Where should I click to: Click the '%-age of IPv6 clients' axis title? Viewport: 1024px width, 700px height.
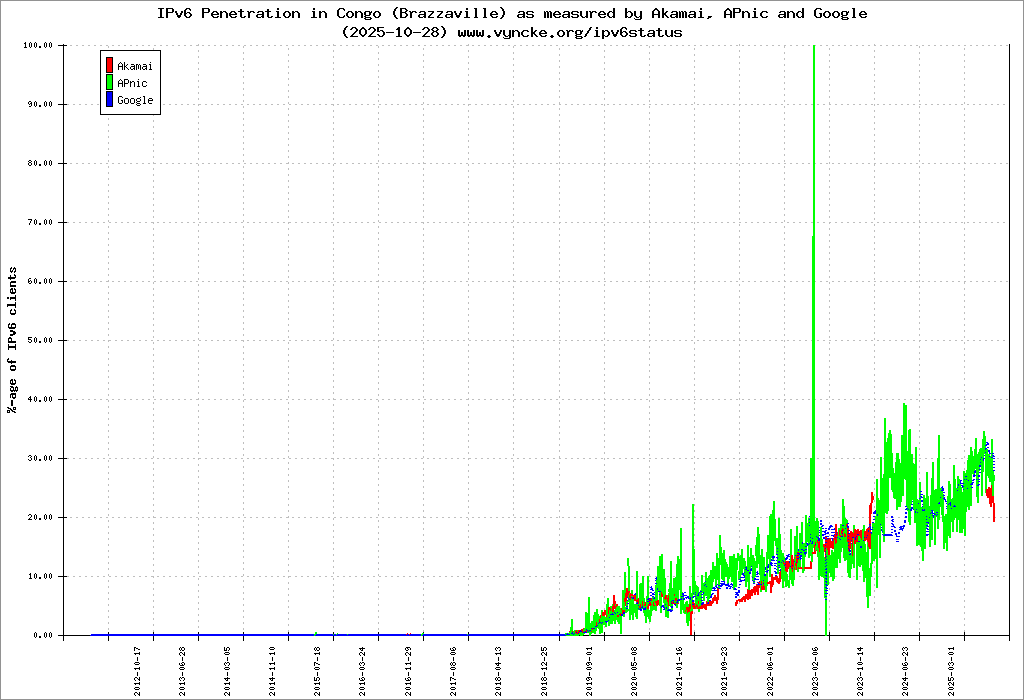tap(12, 340)
